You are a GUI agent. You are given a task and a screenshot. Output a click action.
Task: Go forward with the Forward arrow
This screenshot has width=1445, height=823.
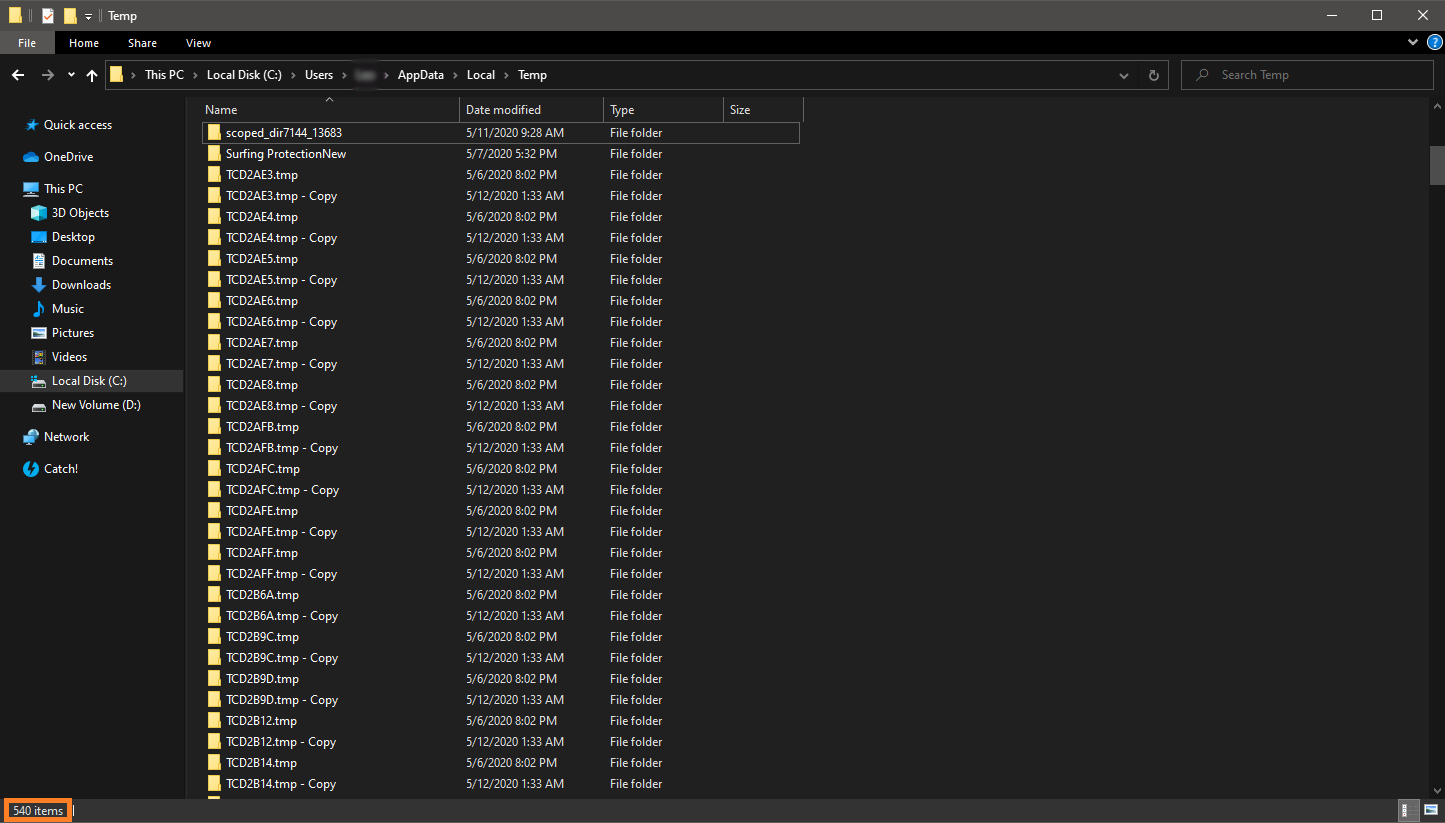pyautogui.click(x=47, y=75)
